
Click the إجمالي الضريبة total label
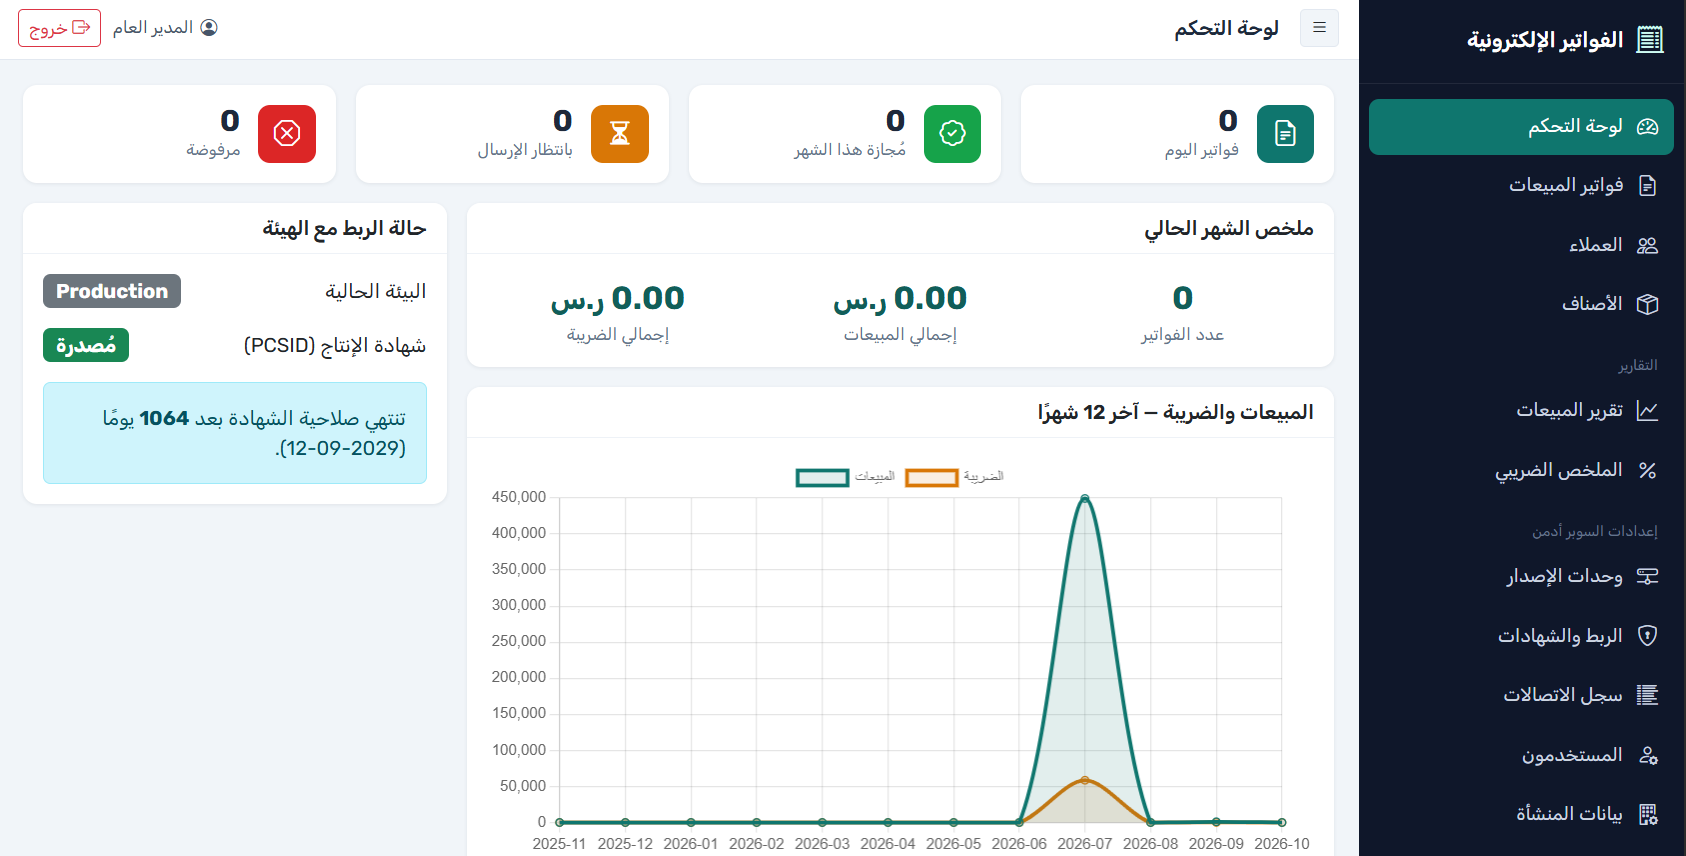pos(618,334)
